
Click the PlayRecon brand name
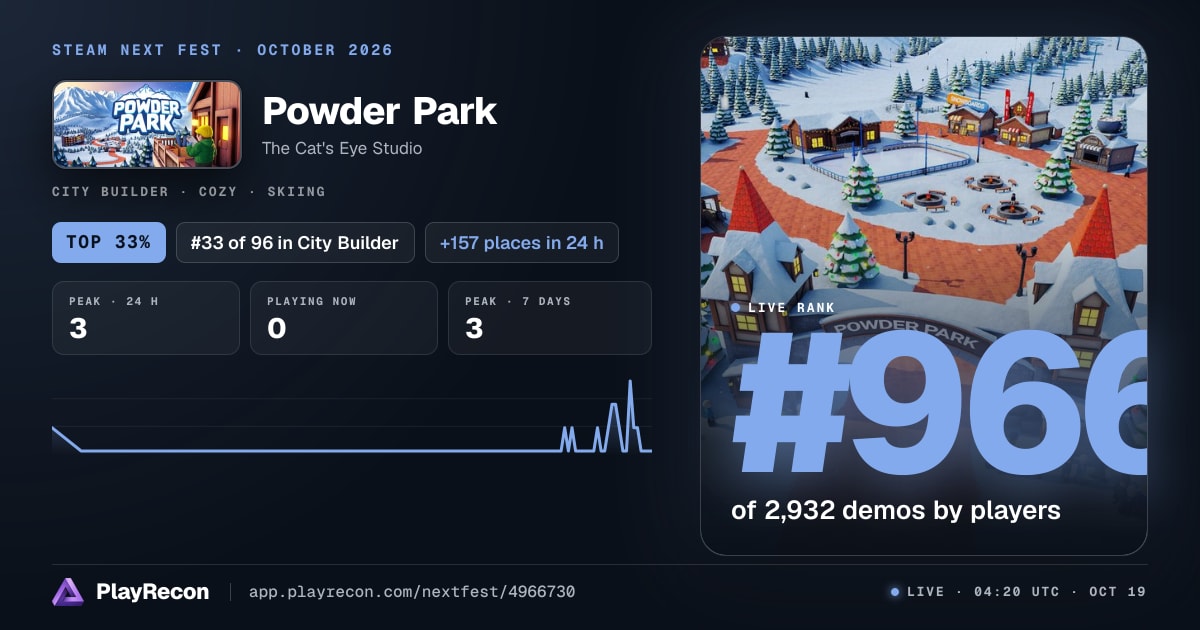click(152, 592)
